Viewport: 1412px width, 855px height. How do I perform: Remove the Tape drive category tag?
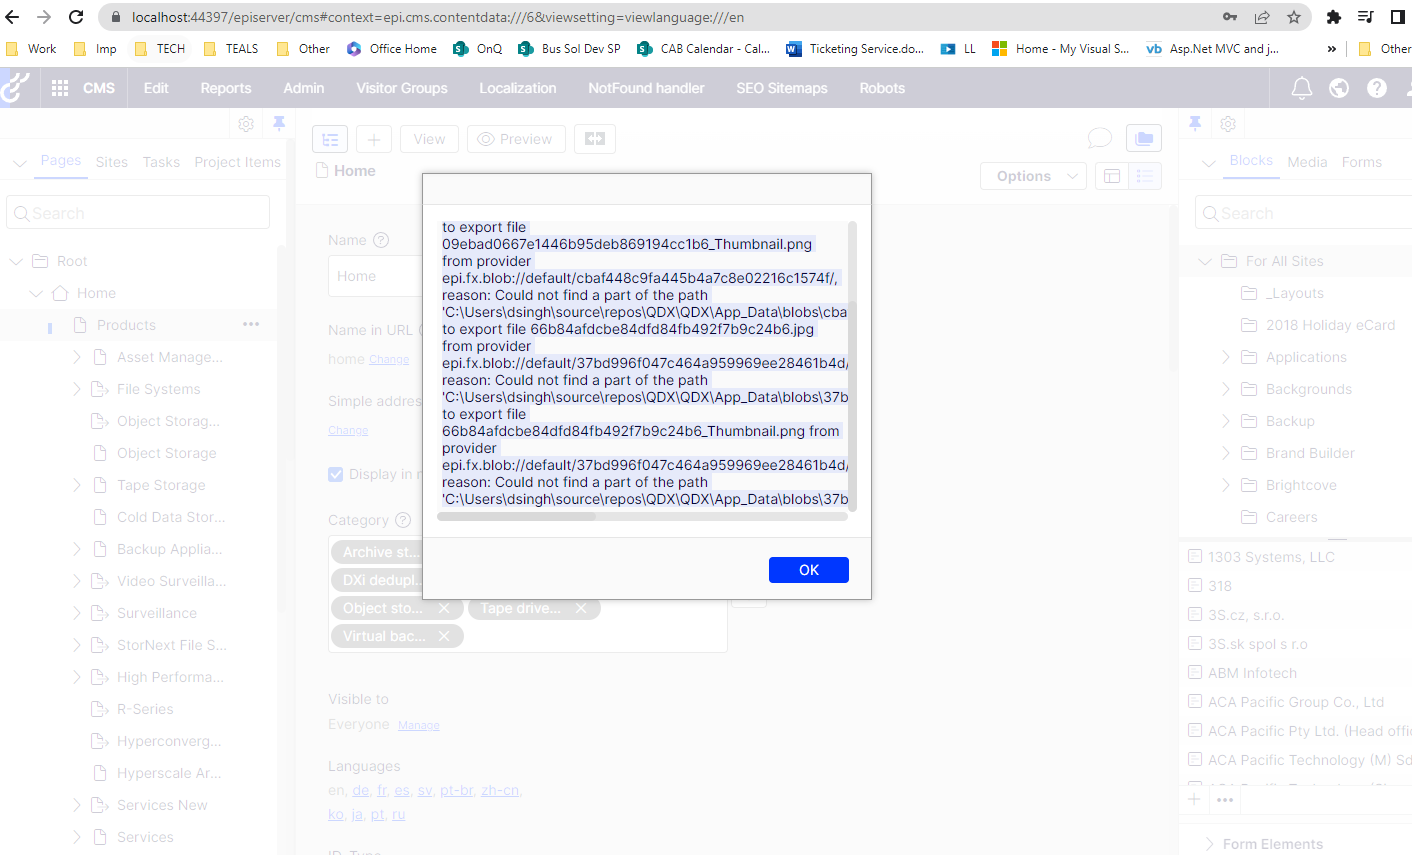click(581, 608)
